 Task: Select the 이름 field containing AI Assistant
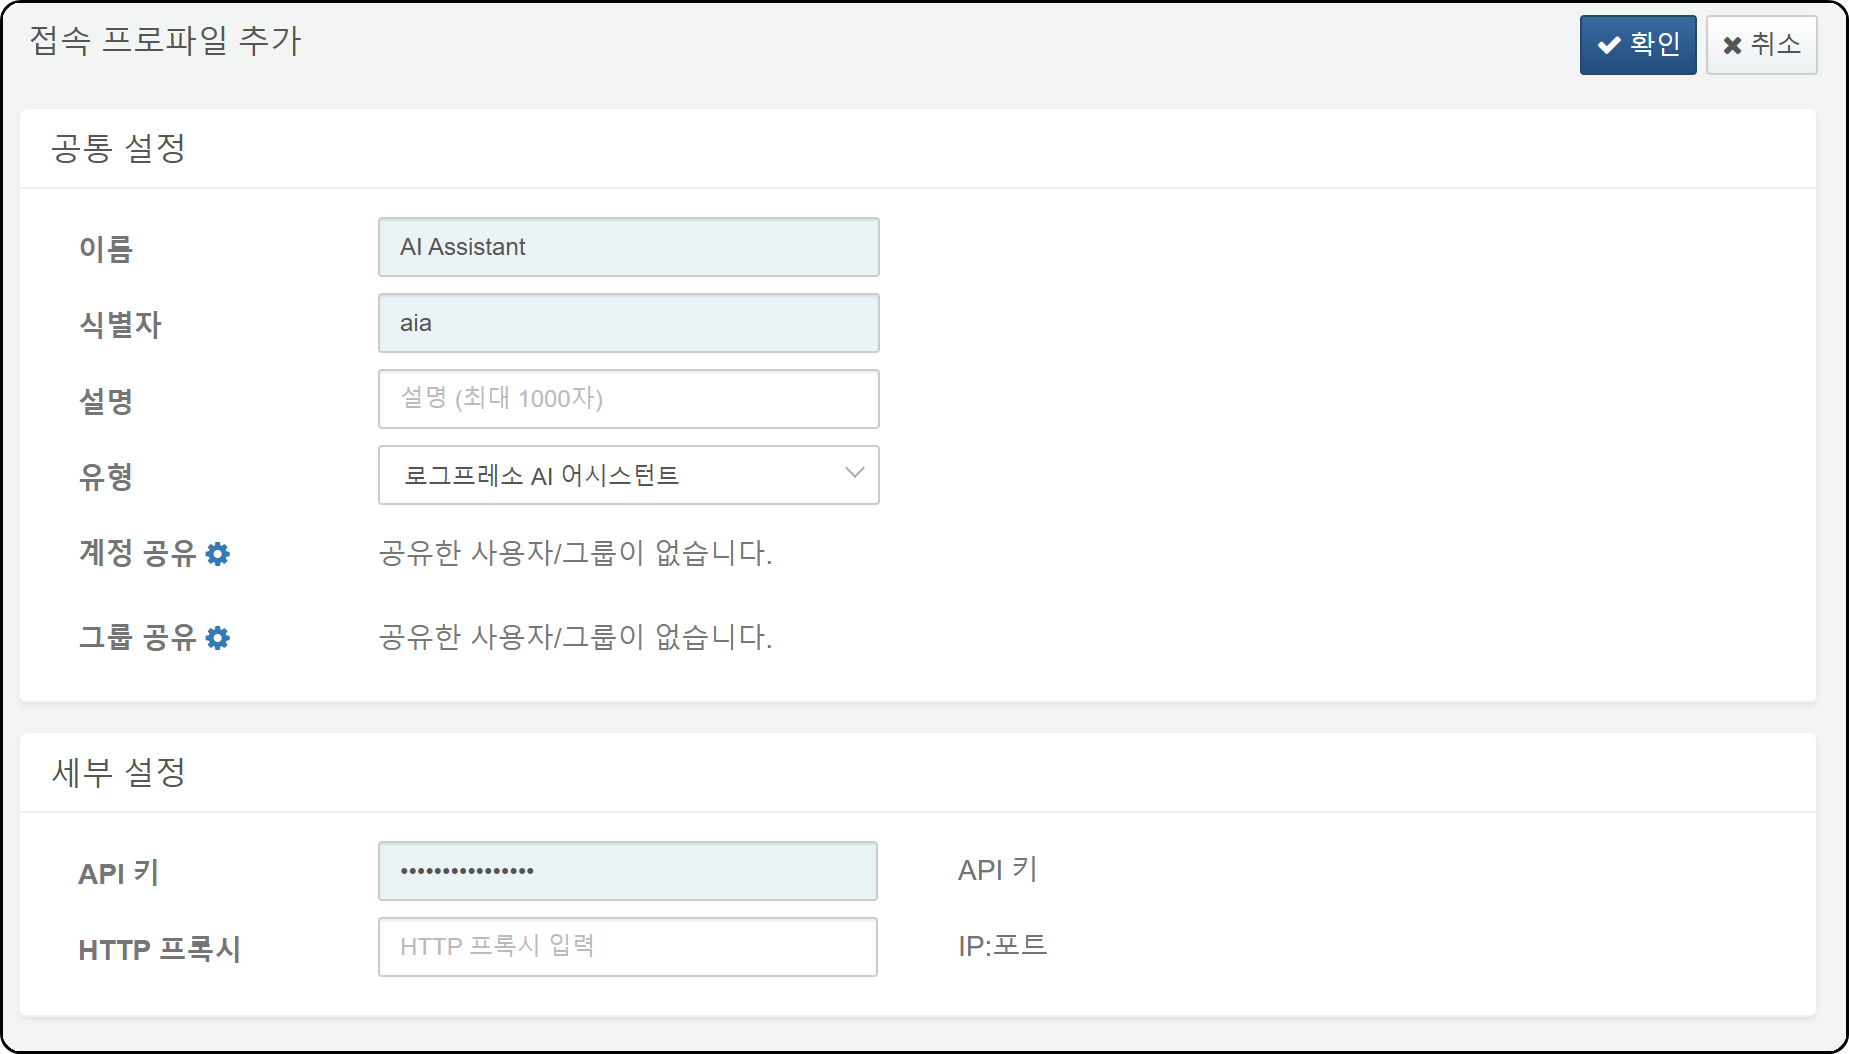[628, 247]
